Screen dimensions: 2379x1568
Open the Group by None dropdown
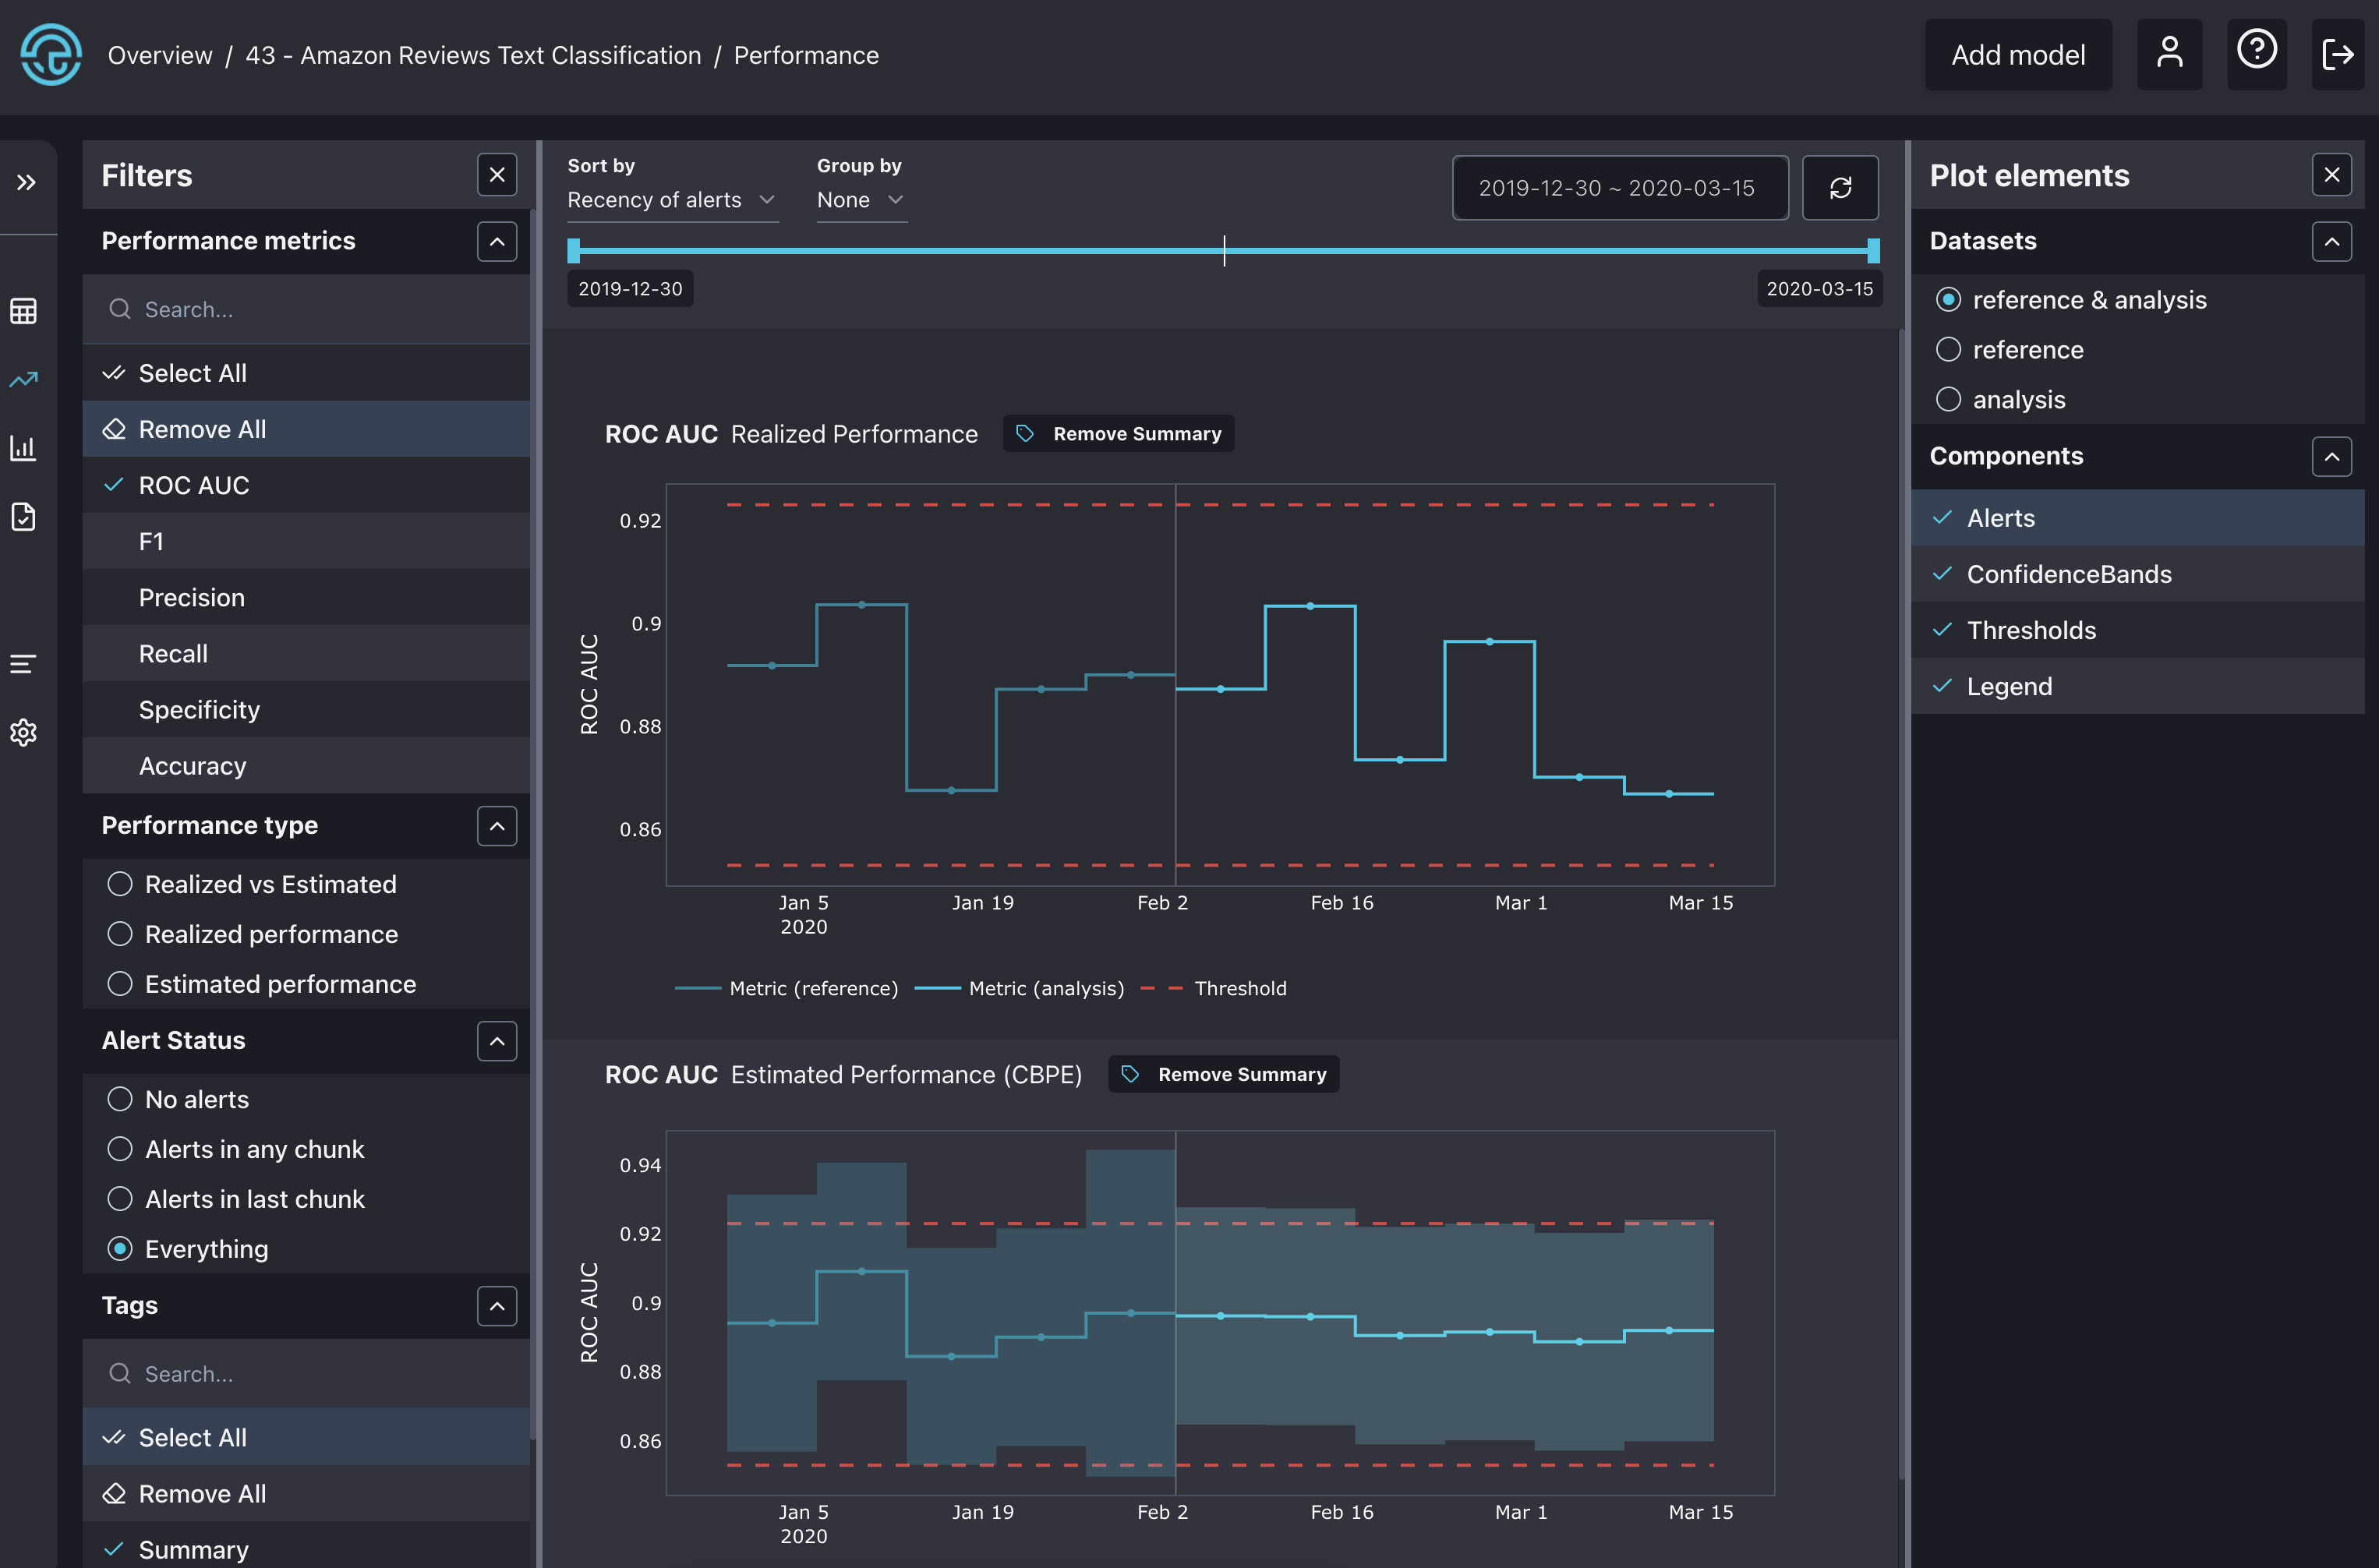(x=860, y=200)
